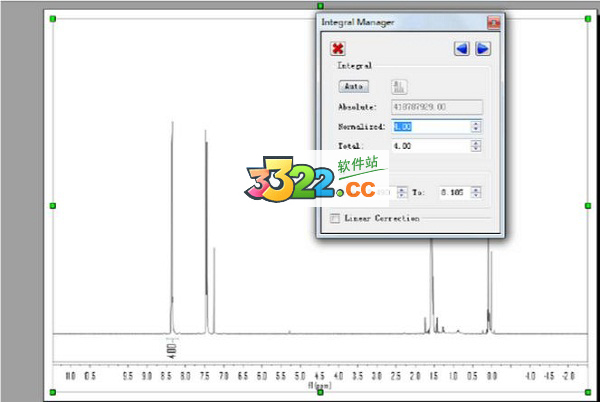Viewport: 600px width, 402px height.
Task: Decrease the Normalized value with the down arrow
Action: click(476, 130)
